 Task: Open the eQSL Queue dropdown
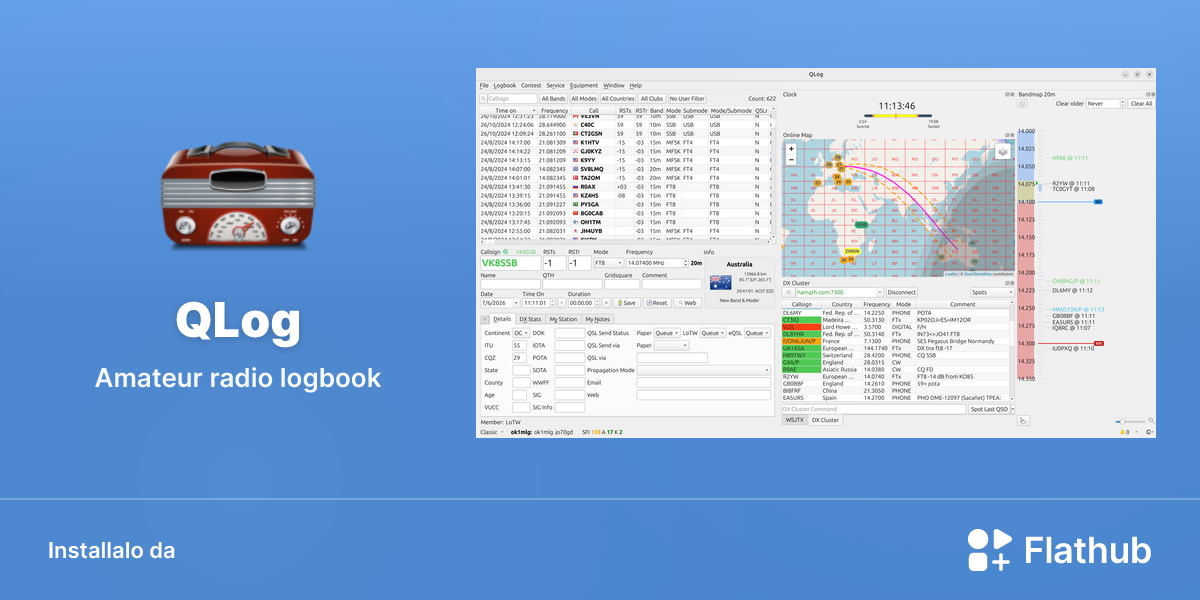click(x=758, y=333)
